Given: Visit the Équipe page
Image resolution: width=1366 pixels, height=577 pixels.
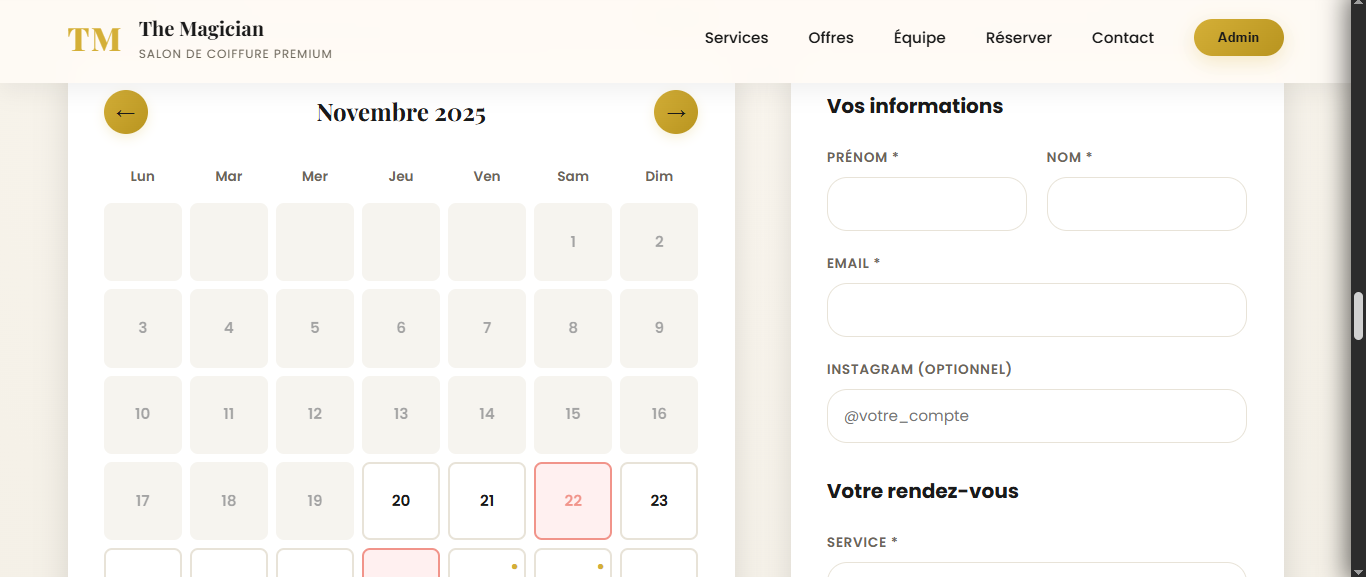Looking at the screenshot, I should tap(918, 37).
